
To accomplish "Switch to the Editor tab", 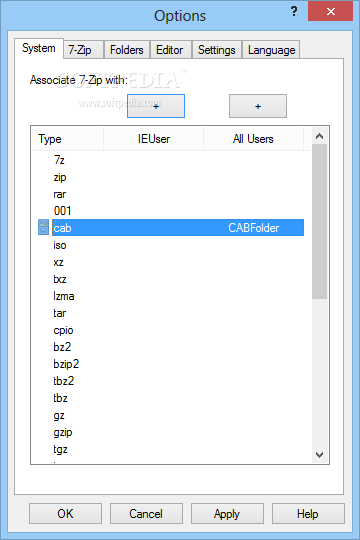I will (x=171, y=50).
